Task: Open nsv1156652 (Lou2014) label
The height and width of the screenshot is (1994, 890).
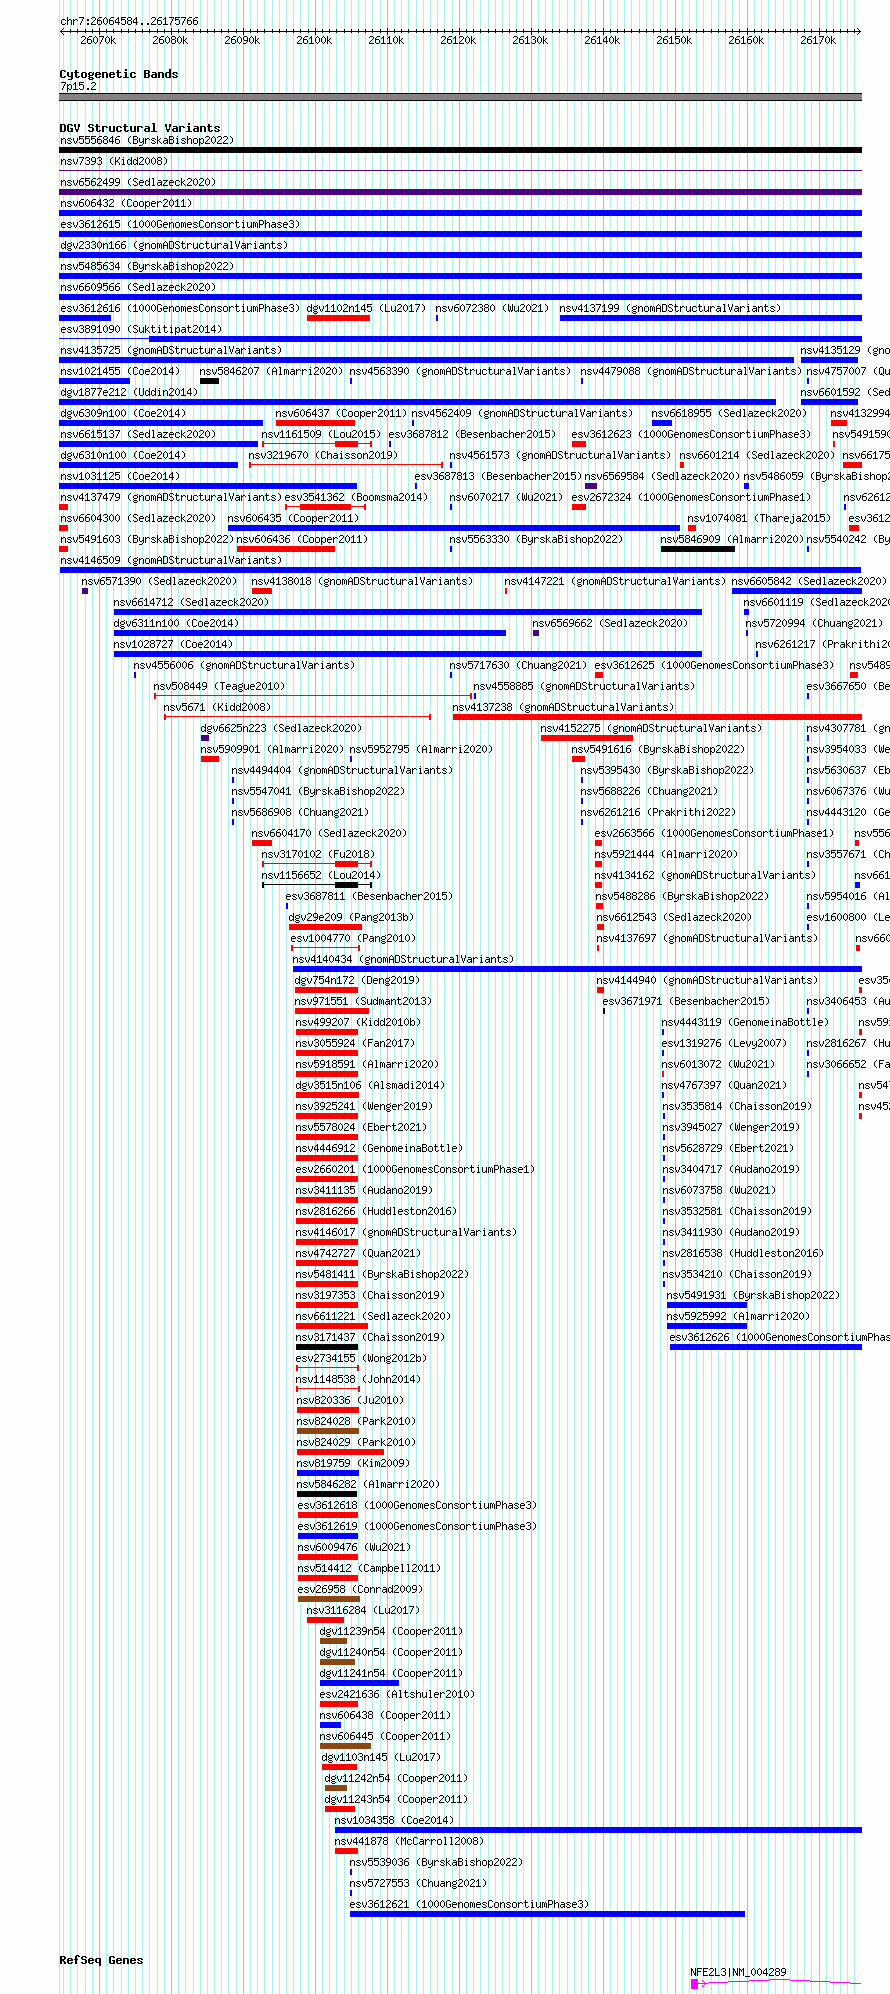Action: (x=321, y=876)
